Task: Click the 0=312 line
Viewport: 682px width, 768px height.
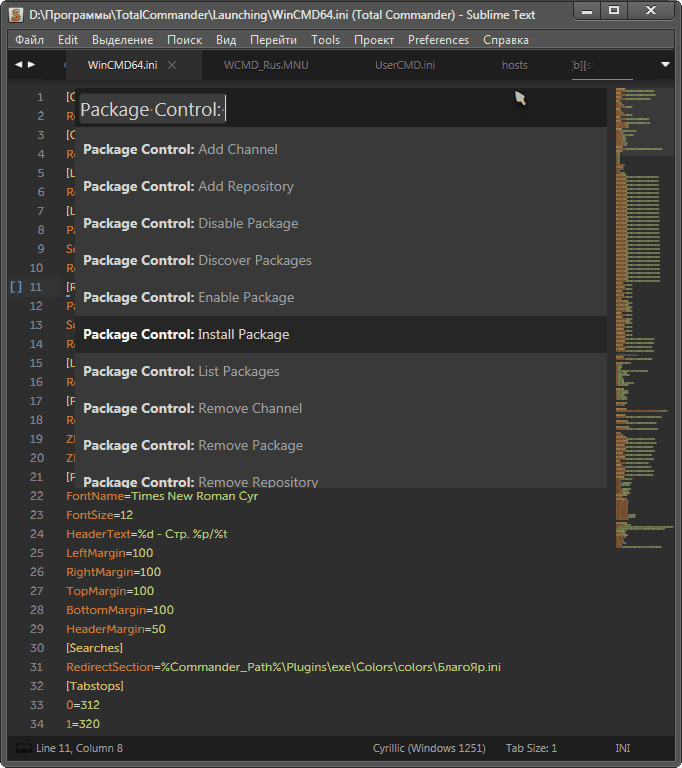Action: (x=83, y=705)
